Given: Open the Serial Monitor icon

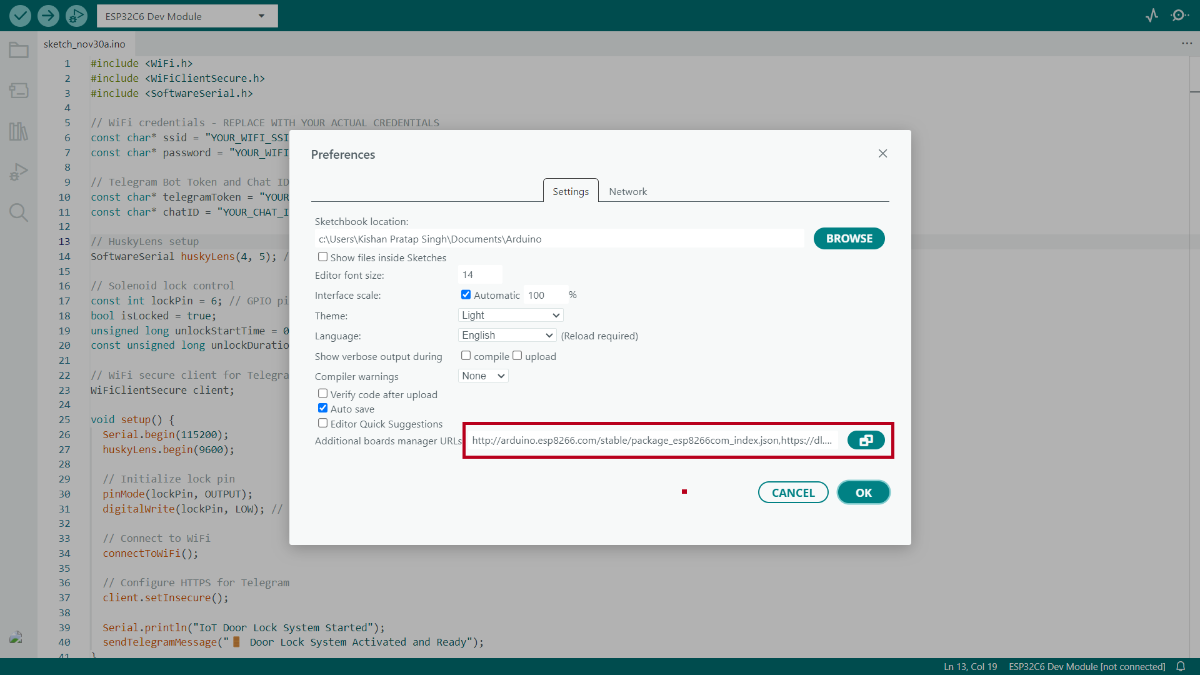Looking at the screenshot, I should point(1179,16).
